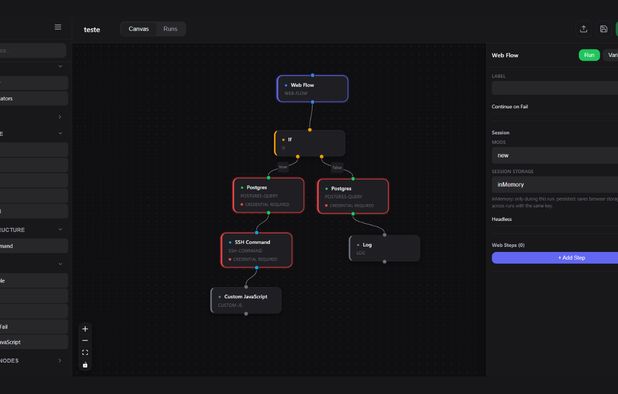The image size is (618, 394).
Task: Click the export/upload icon in the top bar
Action: point(584,29)
